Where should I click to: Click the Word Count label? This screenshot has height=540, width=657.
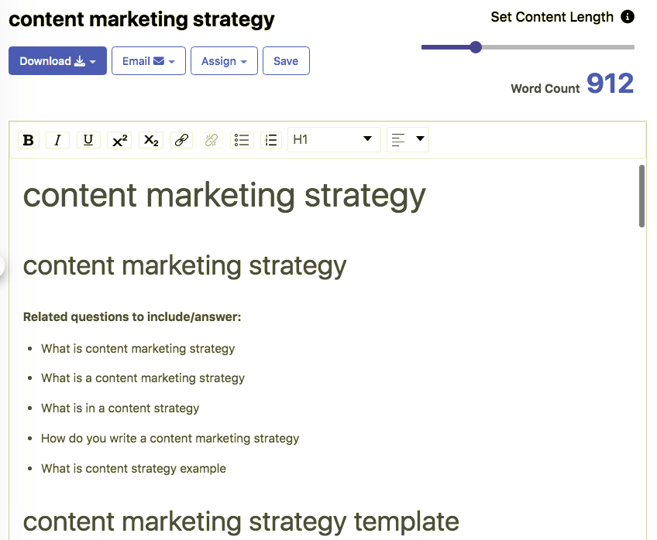[545, 88]
